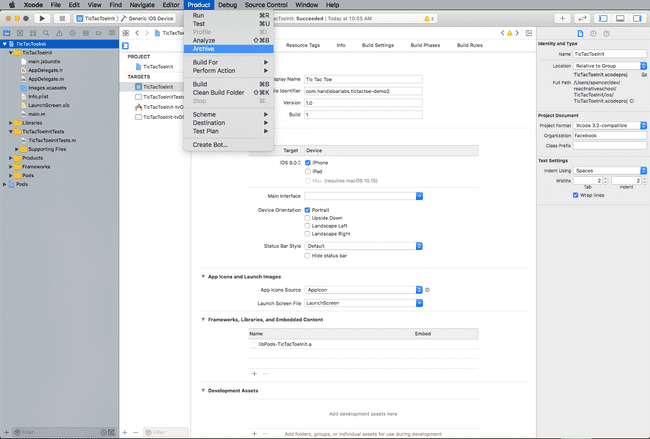The width and height of the screenshot is (650, 439).
Task: Select Create Bot… menu item
Action: [228, 145]
